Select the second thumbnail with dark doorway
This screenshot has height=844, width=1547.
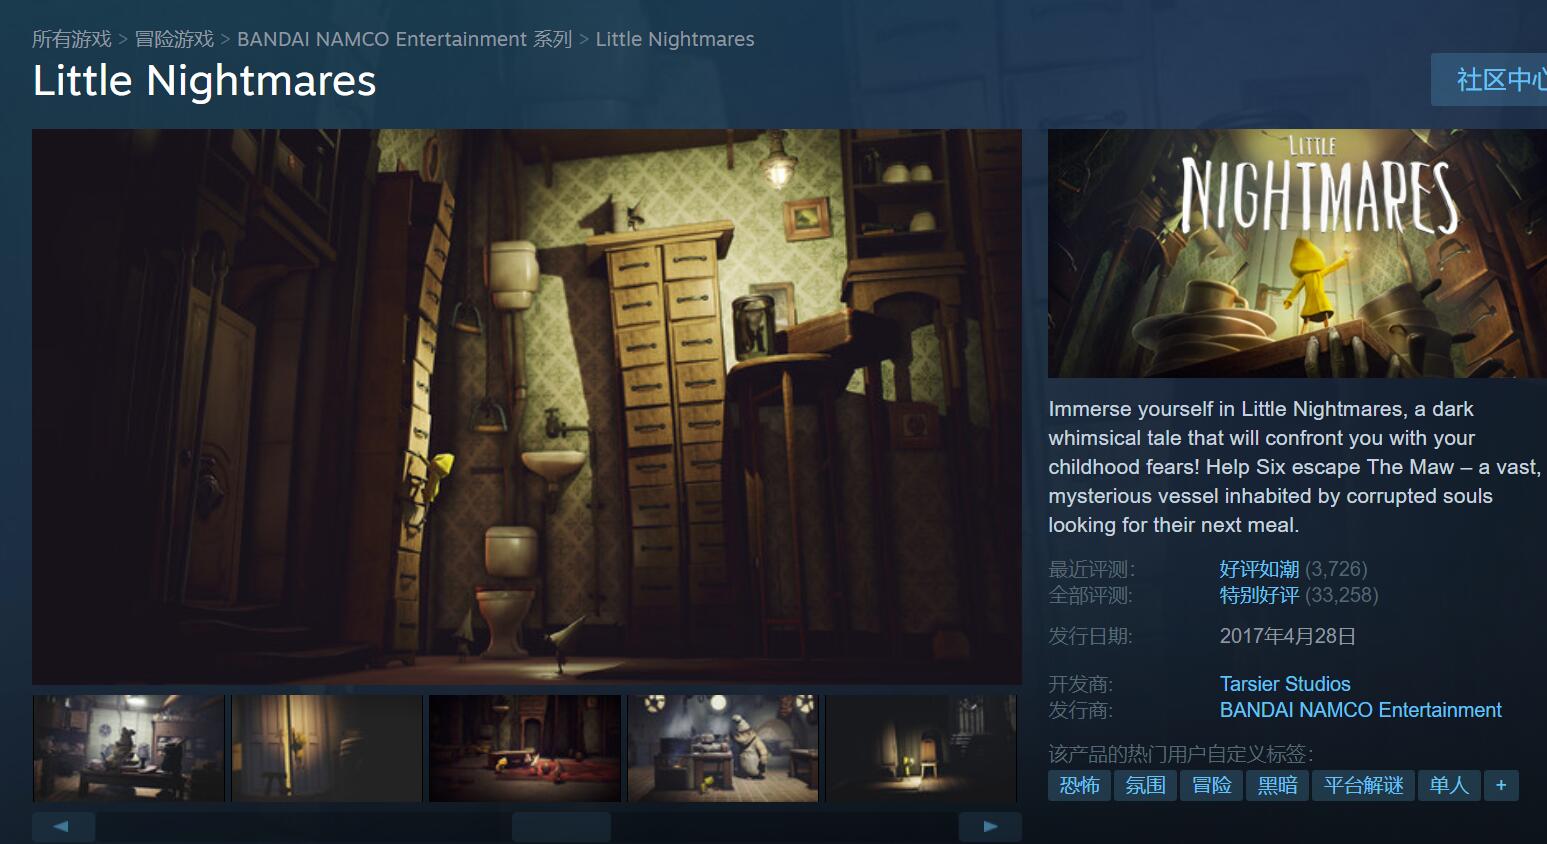pyautogui.click(x=327, y=748)
